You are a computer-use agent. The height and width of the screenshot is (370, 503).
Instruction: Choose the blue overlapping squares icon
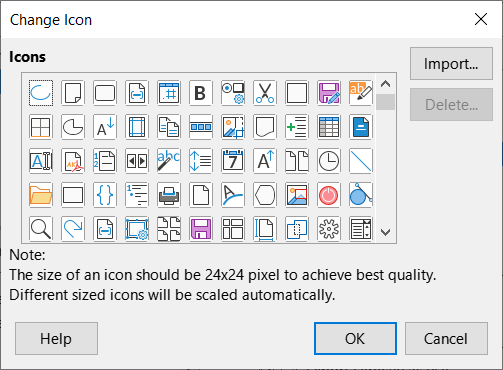tap(297, 229)
